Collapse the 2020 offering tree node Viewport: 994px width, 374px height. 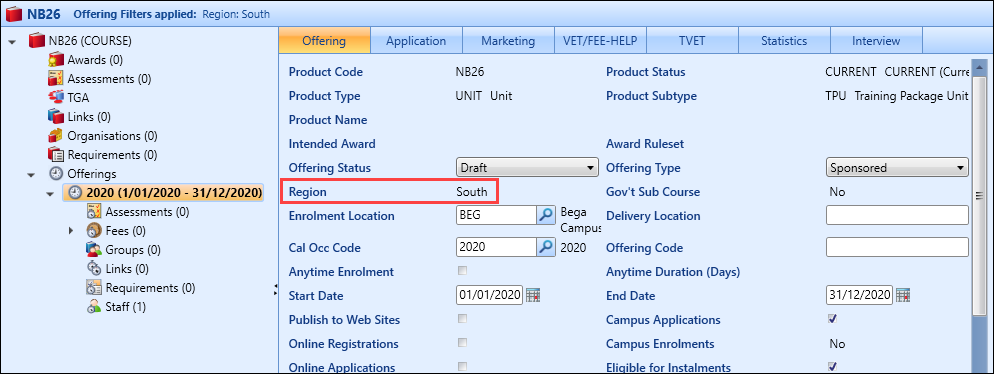pos(50,193)
